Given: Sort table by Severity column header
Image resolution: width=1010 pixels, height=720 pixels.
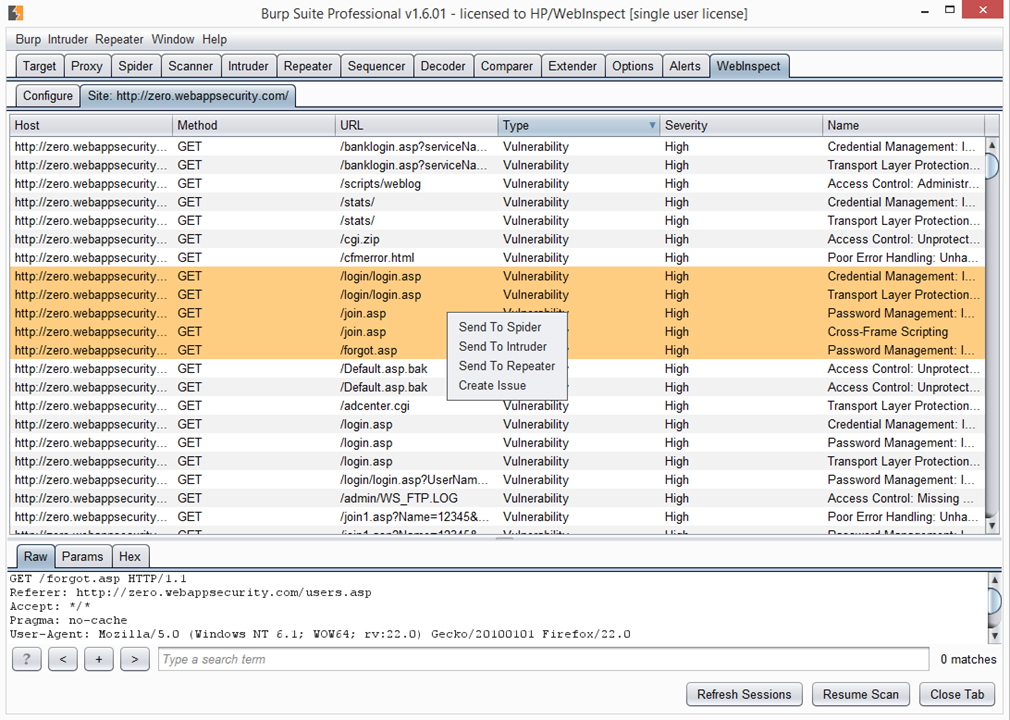Looking at the screenshot, I should [741, 126].
